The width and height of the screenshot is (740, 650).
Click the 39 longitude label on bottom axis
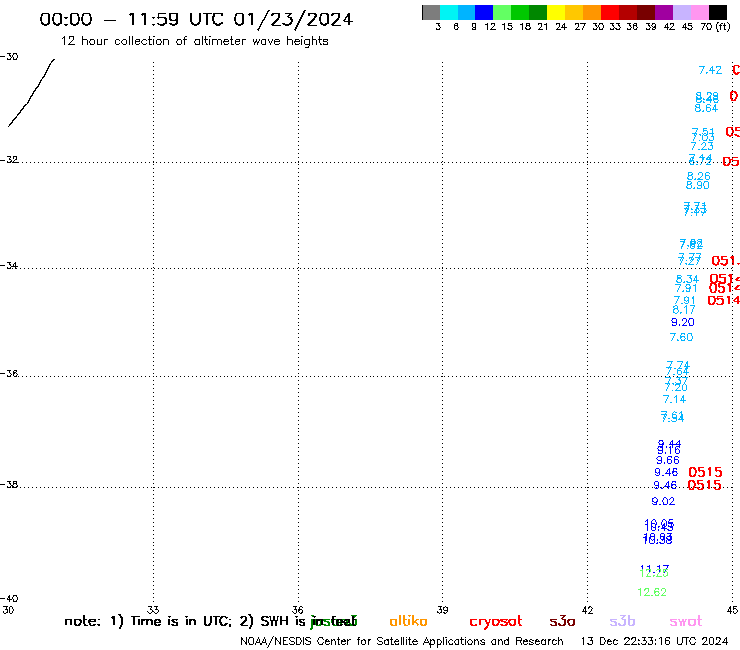point(442,610)
